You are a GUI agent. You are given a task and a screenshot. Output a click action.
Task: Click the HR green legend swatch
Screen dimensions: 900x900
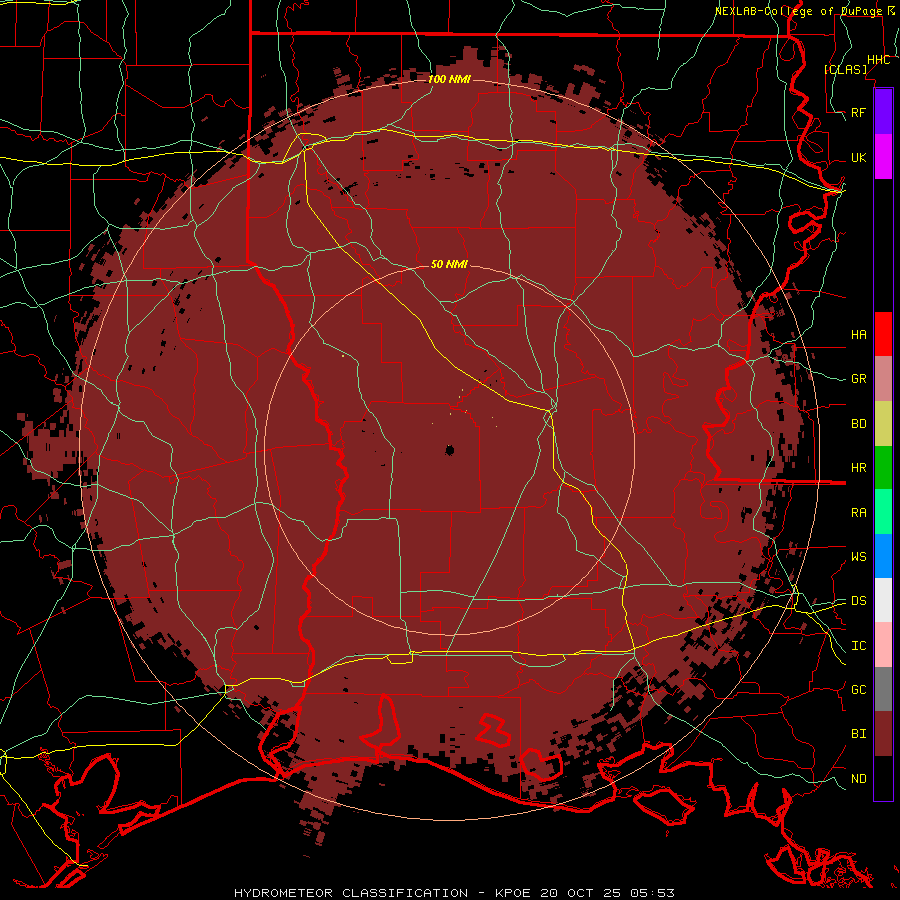point(883,468)
